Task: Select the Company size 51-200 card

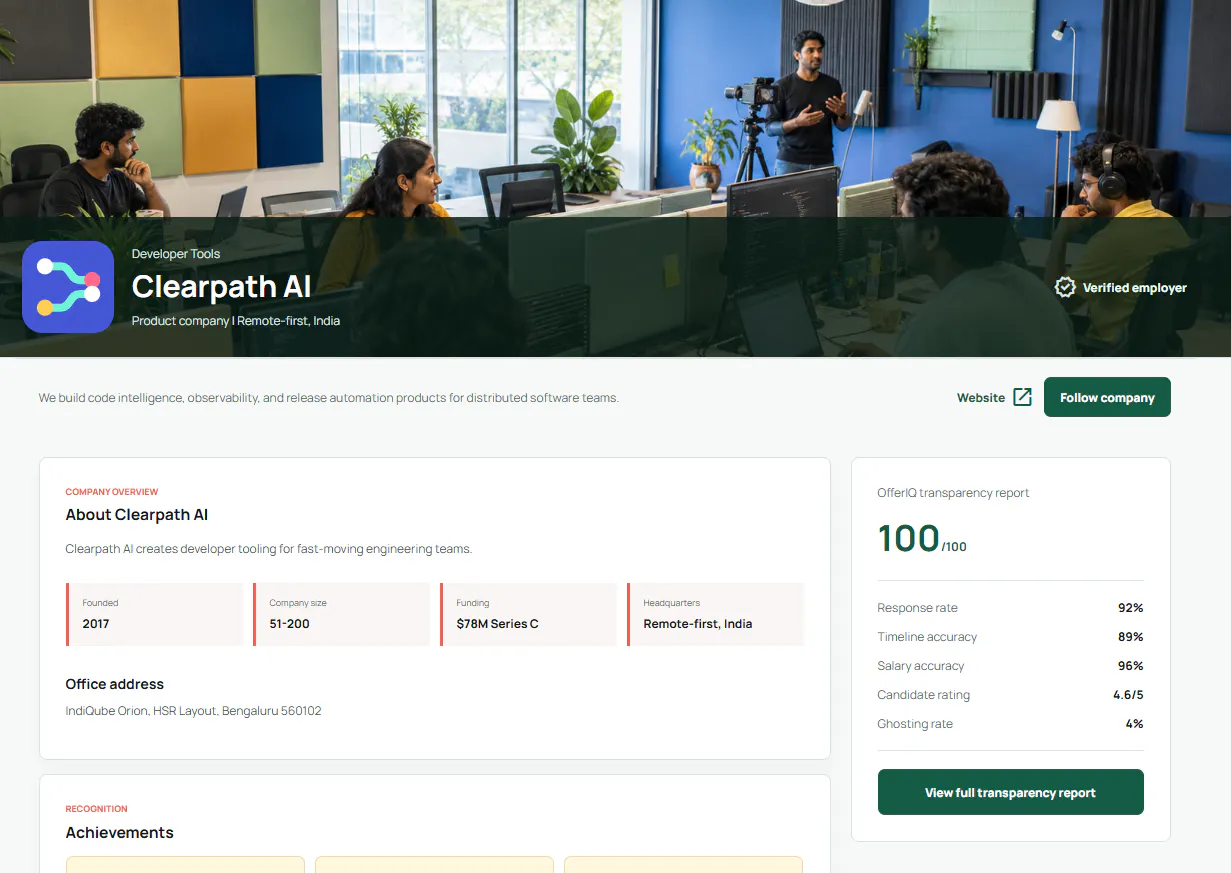Action: click(341, 614)
